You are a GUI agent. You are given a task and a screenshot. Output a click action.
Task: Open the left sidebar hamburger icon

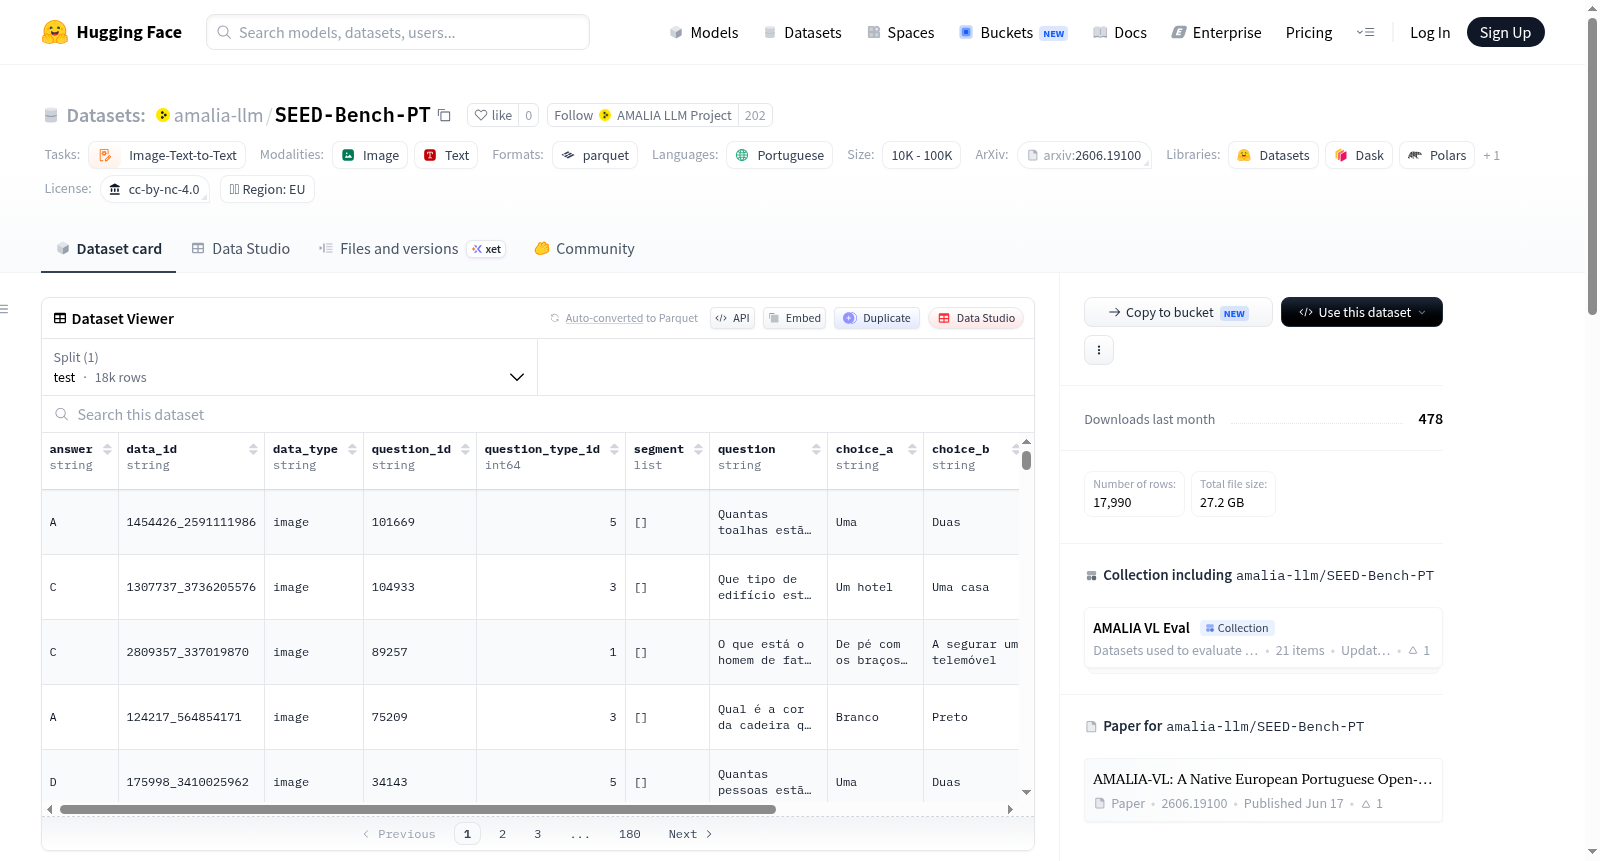[4, 309]
